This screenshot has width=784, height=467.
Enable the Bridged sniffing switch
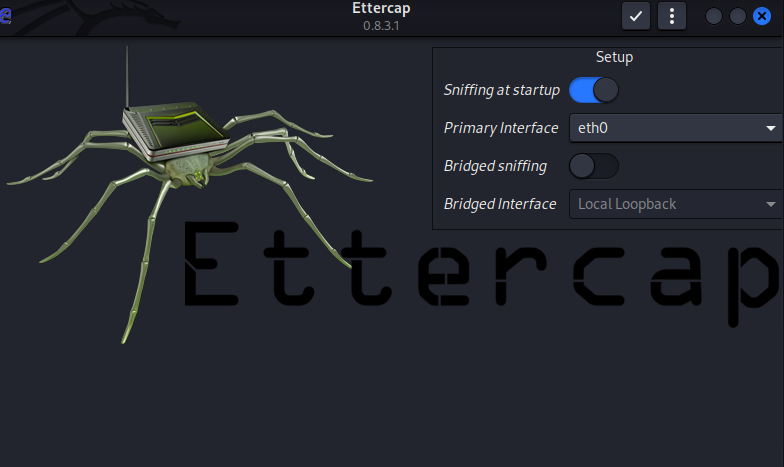tap(594, 166)
